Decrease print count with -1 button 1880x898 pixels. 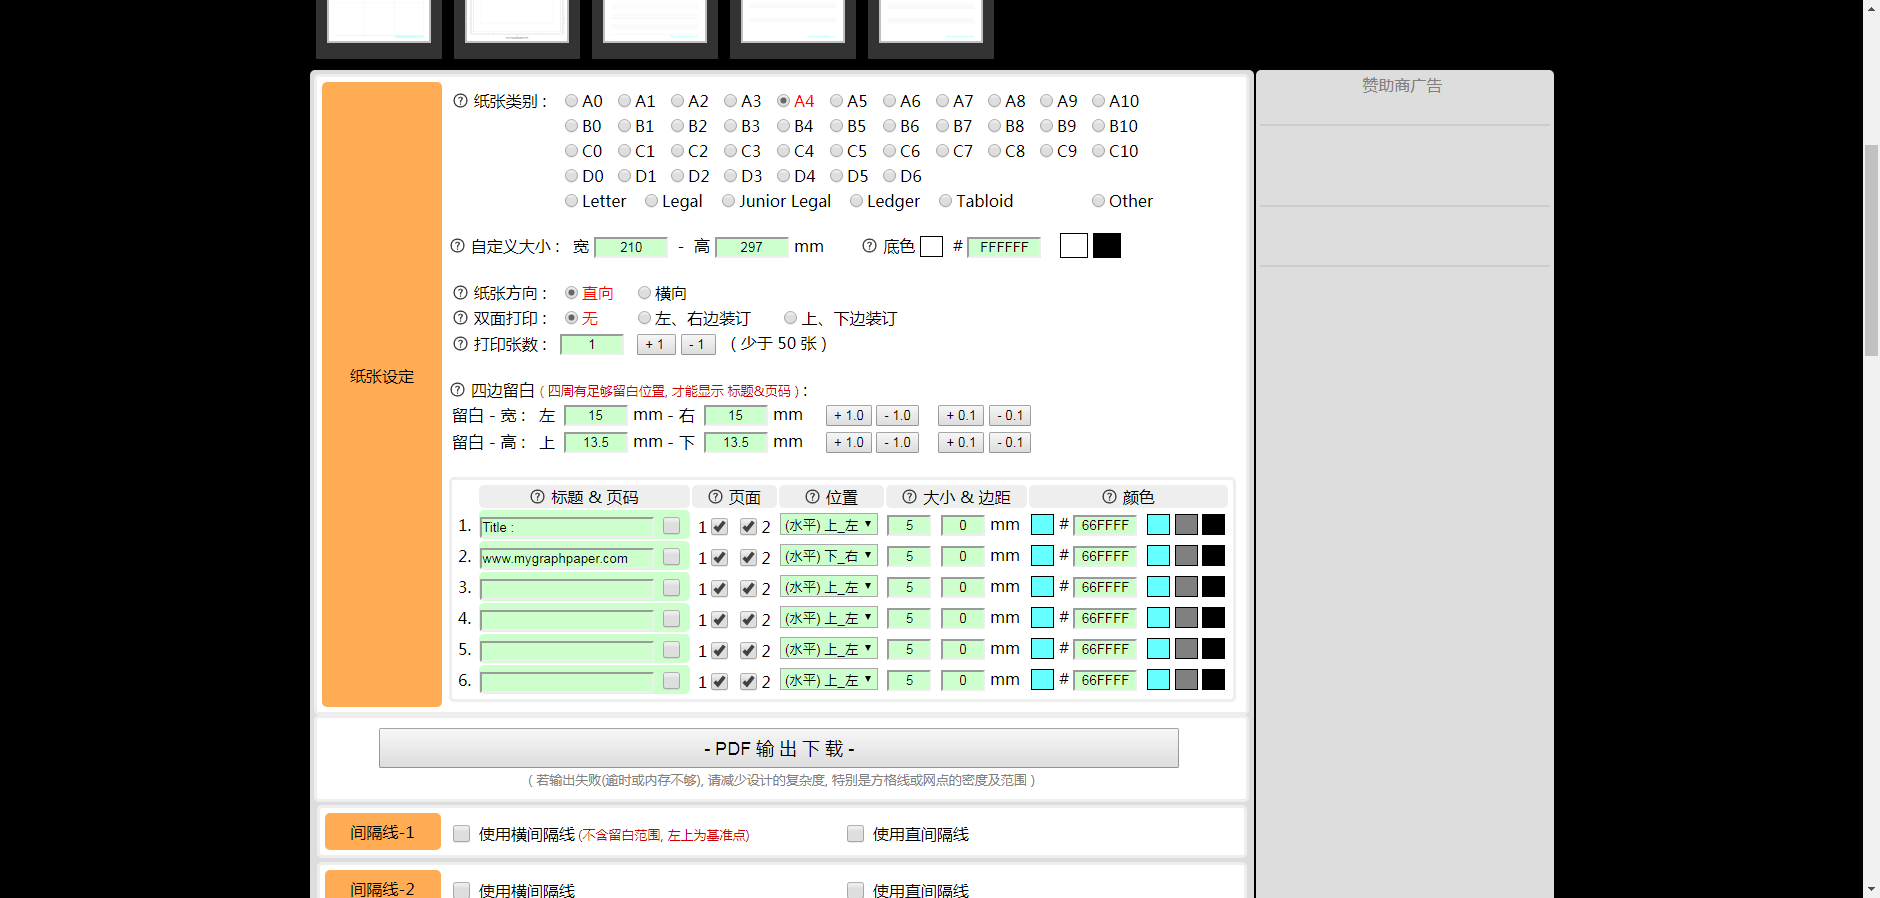pyautogui.click(x=698, y=344)
